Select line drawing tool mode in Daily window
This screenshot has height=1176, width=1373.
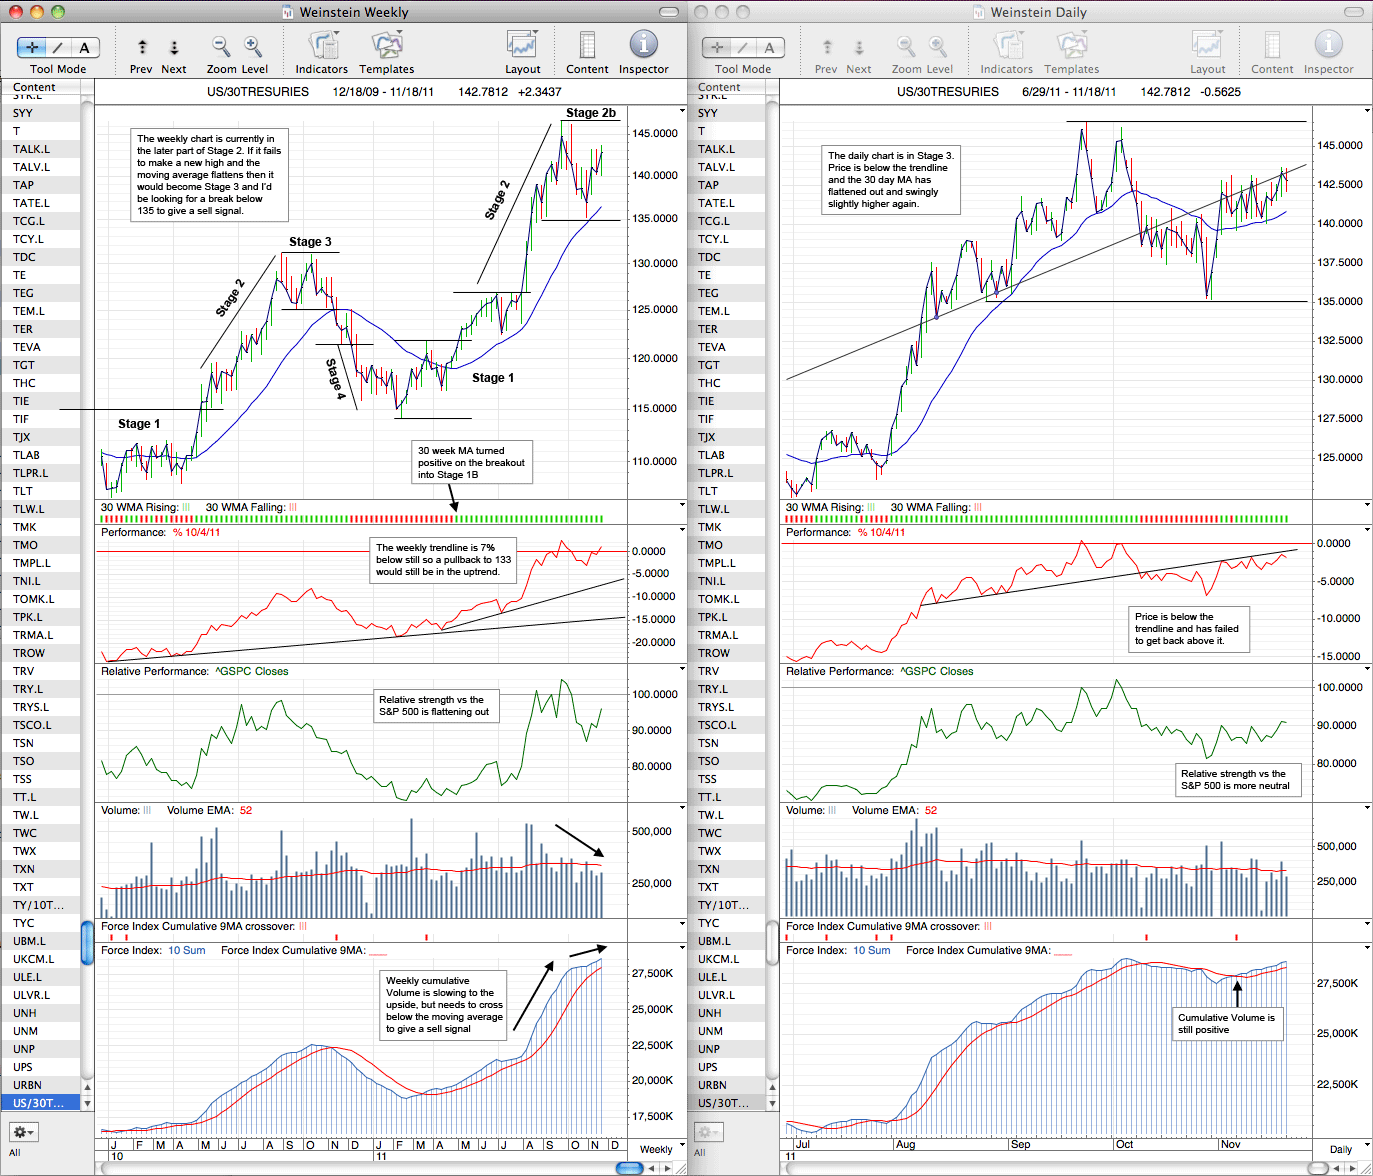coord(743,47)
